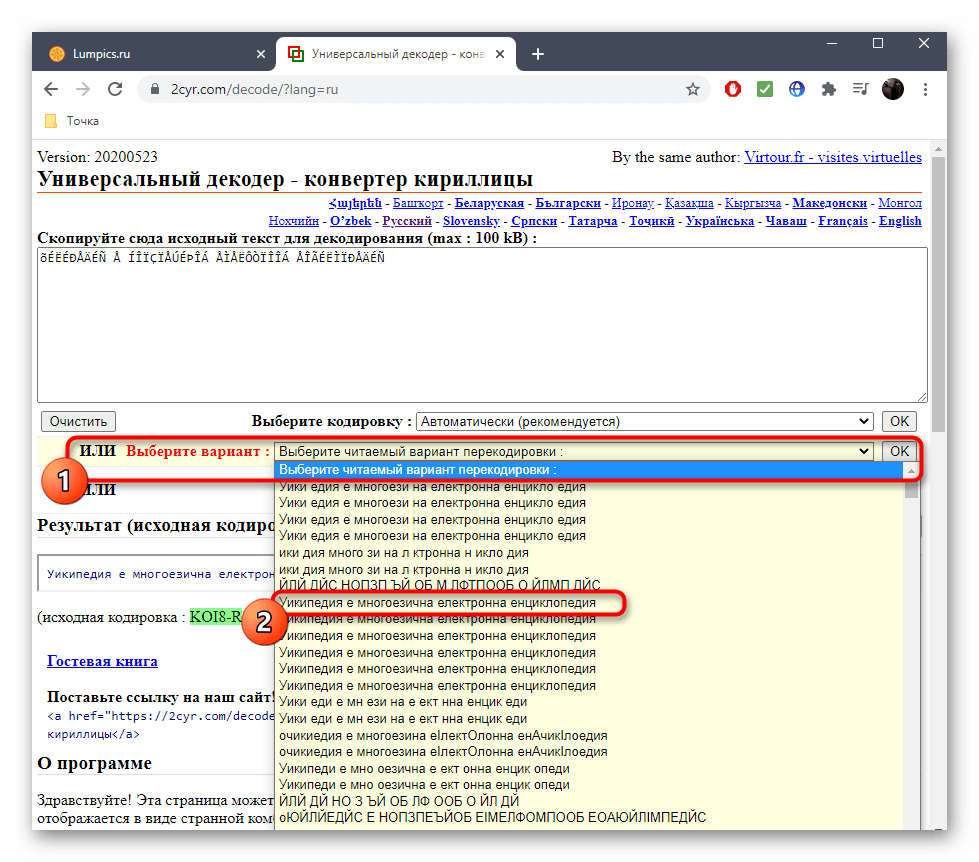Select option 'ЙЛЙ ДЙС НОПЗП ЪЙ ОБ М ЛФТПООБ О ЙЛМП ДЙС'
This screenshot has width=979, height=862.
(589, 585)
